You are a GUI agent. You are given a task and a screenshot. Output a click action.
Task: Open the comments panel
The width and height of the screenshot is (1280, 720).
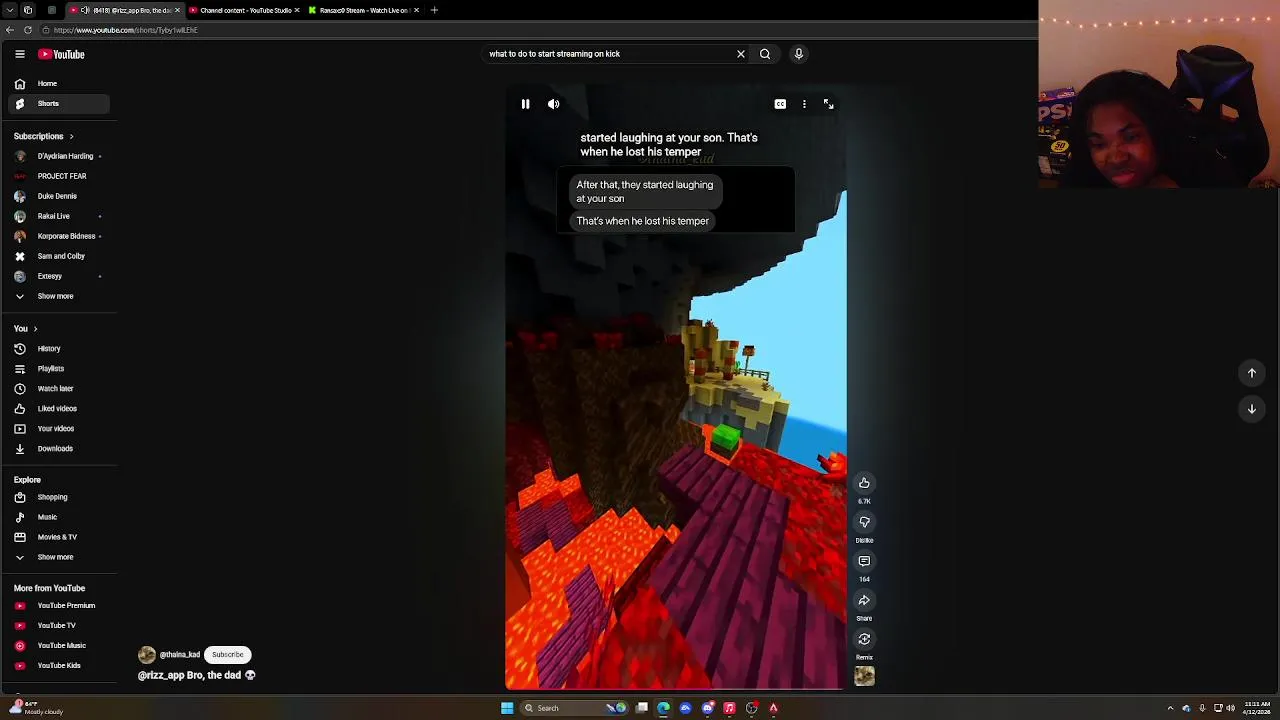point(864,561)
